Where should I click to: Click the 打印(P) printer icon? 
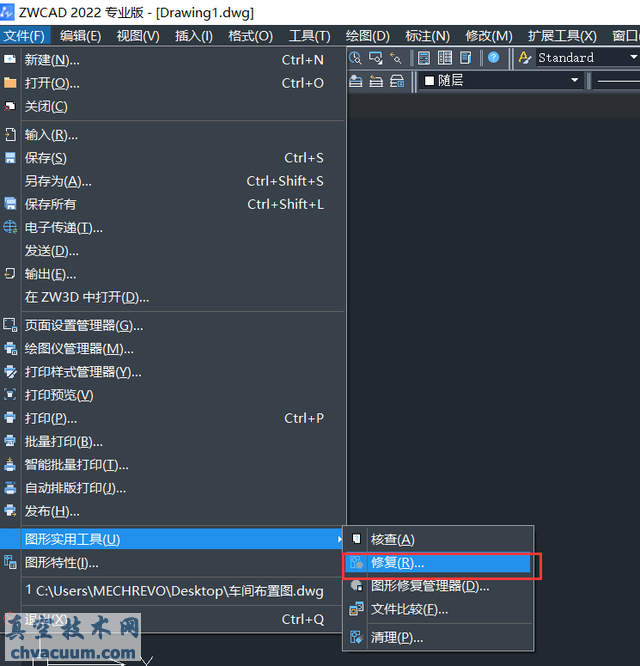(10, 418)
